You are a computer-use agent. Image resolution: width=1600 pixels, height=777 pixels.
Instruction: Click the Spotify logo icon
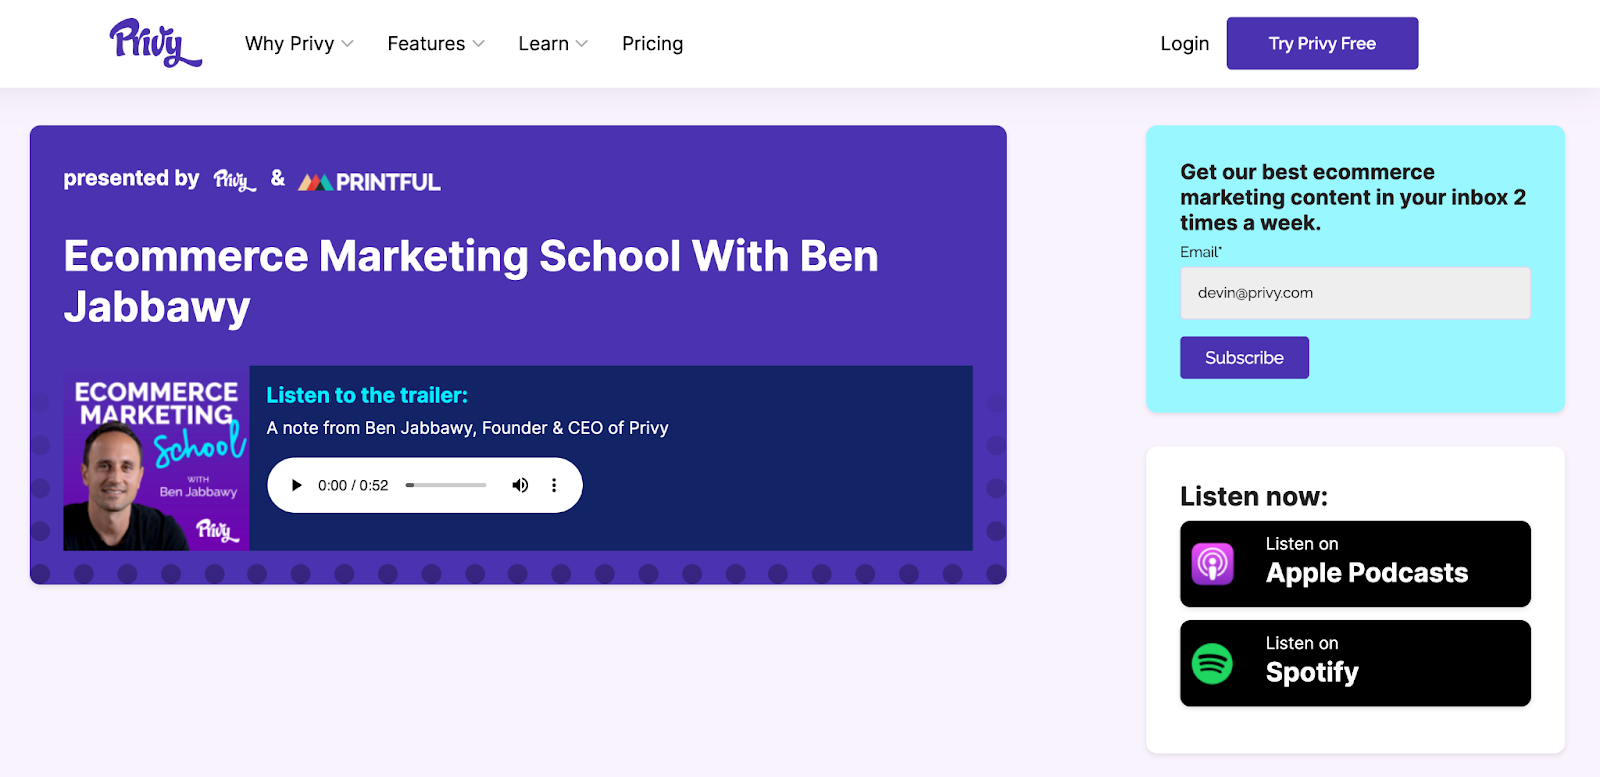coord(1213,664)
